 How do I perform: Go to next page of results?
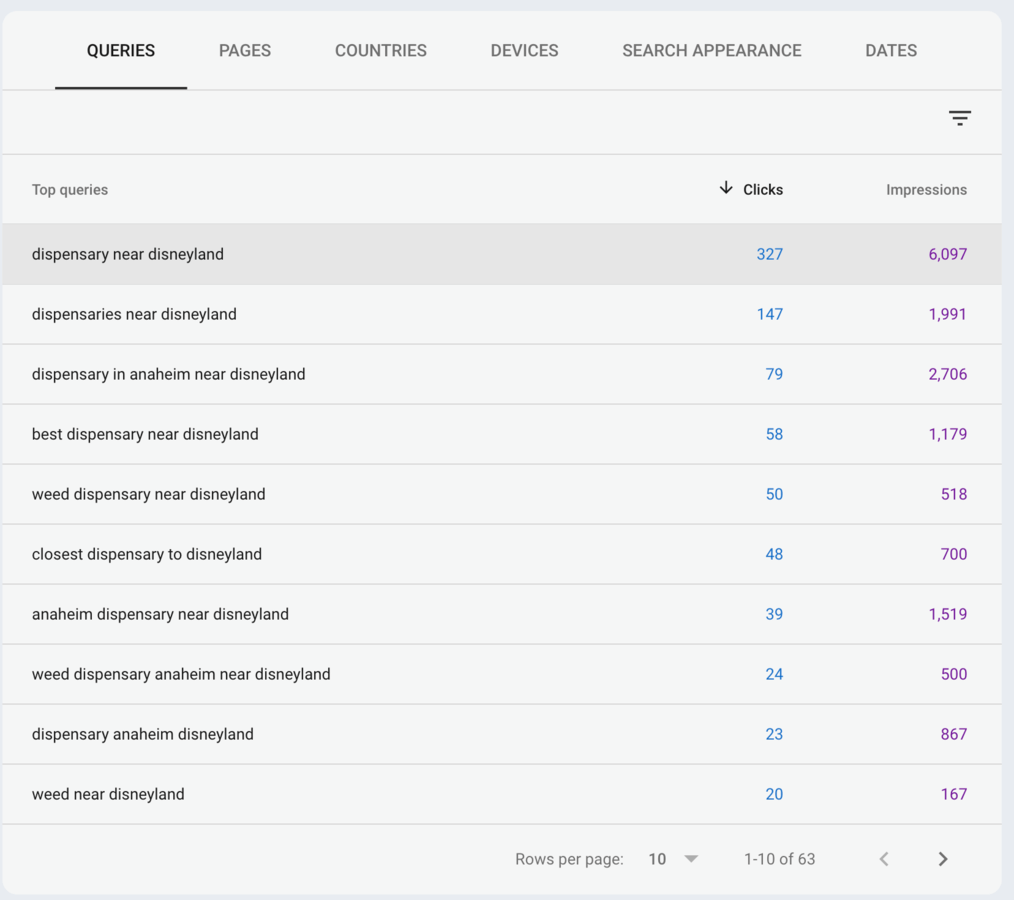(x=943, y=859)
